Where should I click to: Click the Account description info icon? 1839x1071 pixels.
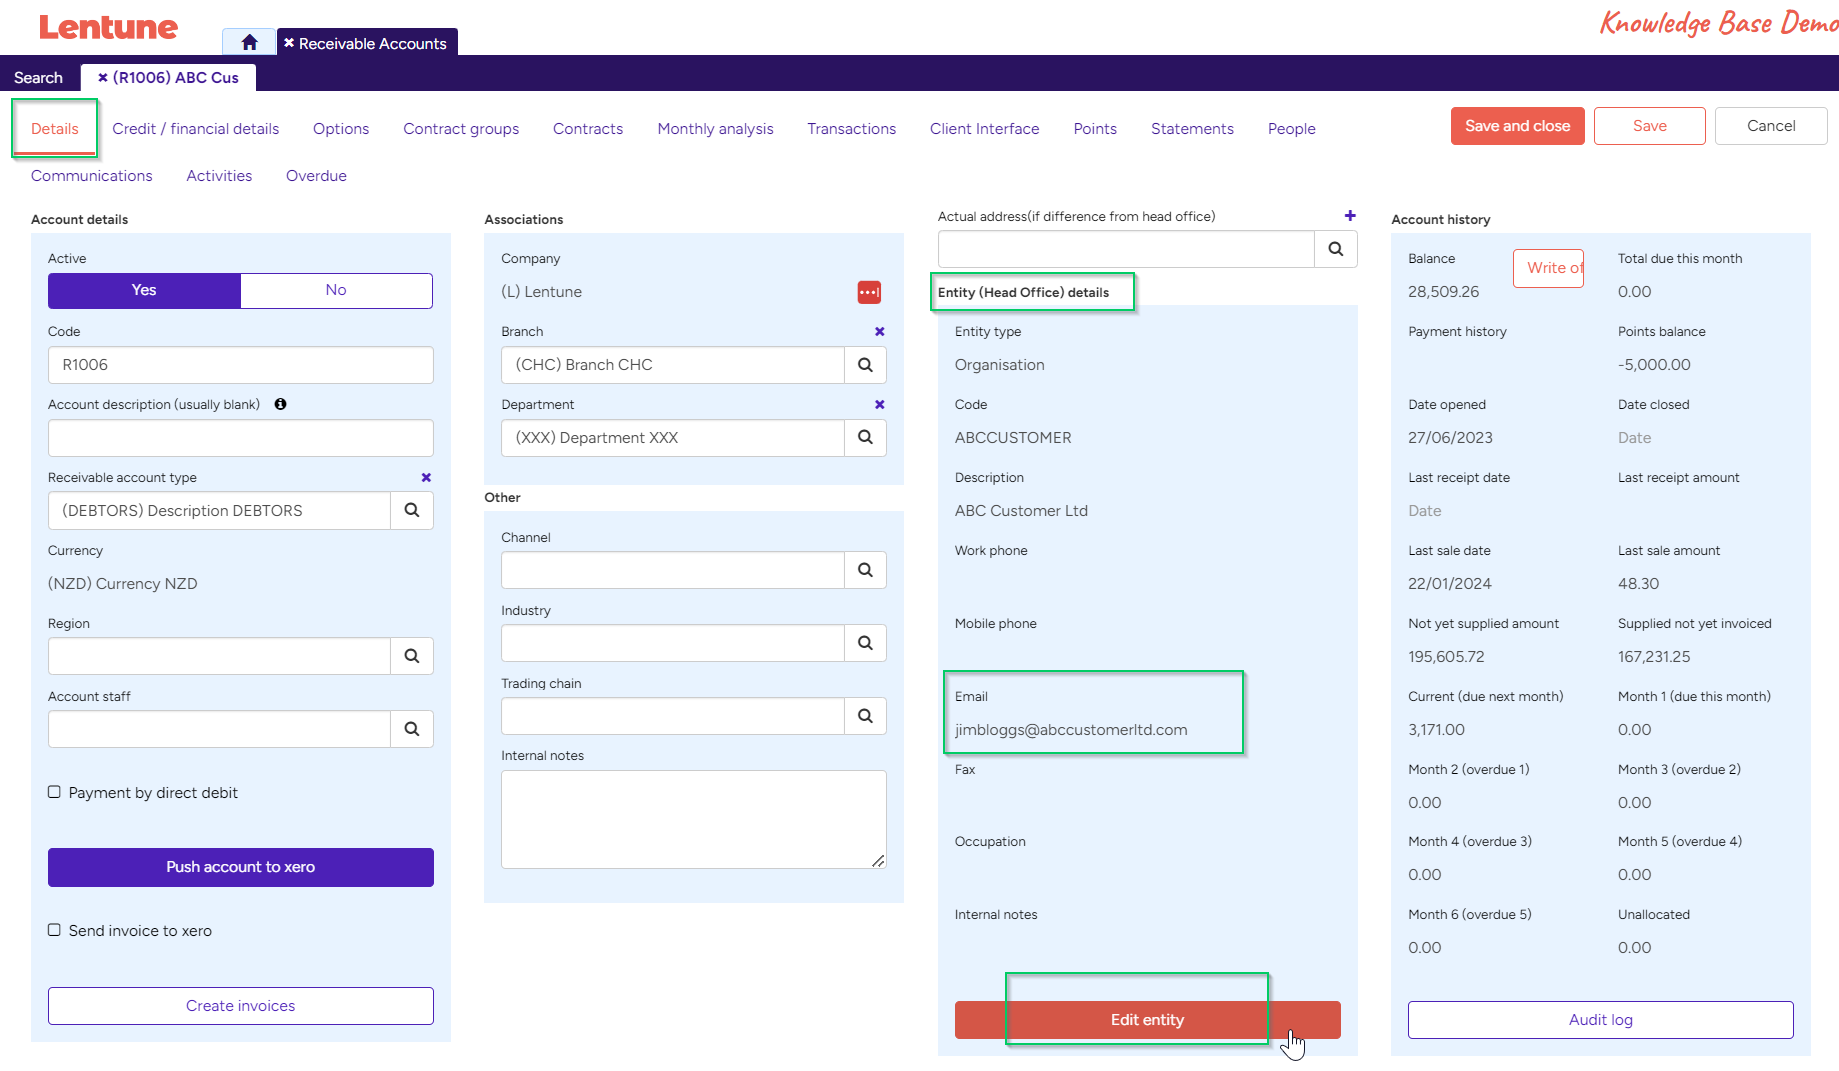(x=280, y=404)
